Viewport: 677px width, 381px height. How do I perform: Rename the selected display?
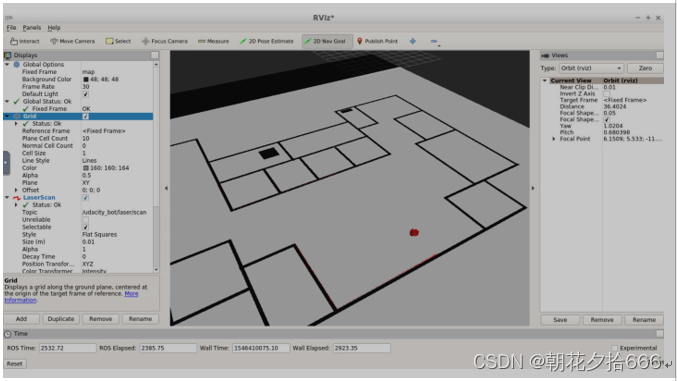point(140,319)
